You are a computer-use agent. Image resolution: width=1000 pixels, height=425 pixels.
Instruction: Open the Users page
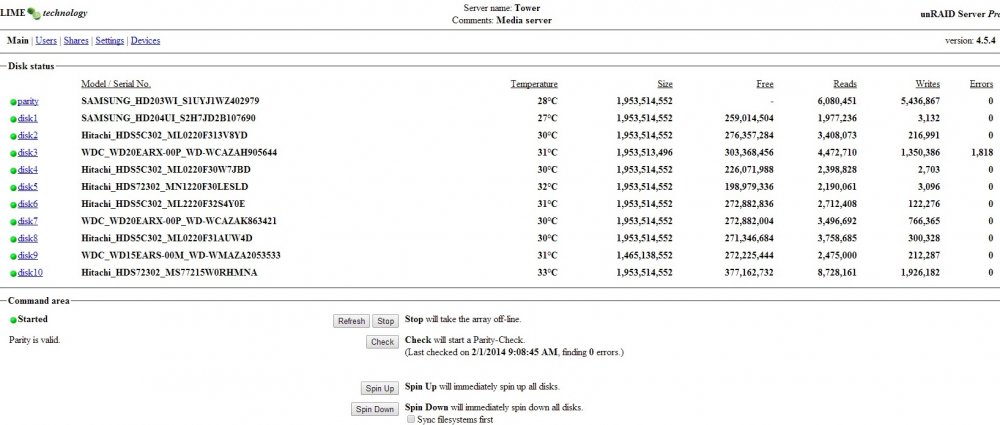(46, 41)
